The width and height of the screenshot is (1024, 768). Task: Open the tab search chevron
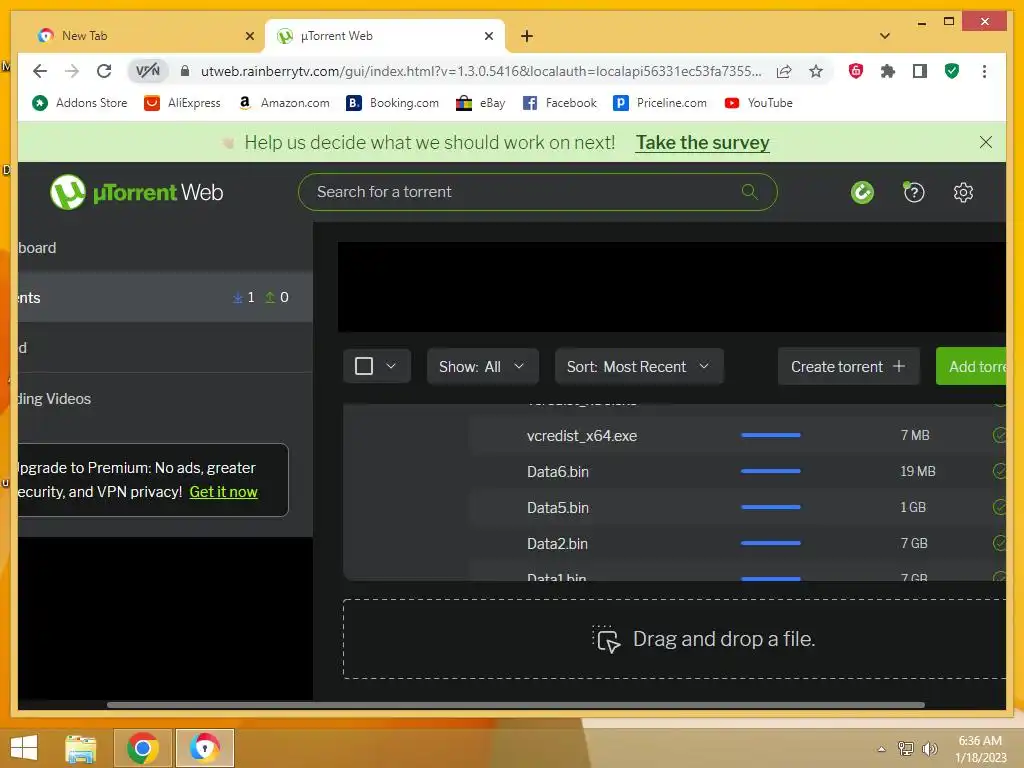tap(885, 36)
